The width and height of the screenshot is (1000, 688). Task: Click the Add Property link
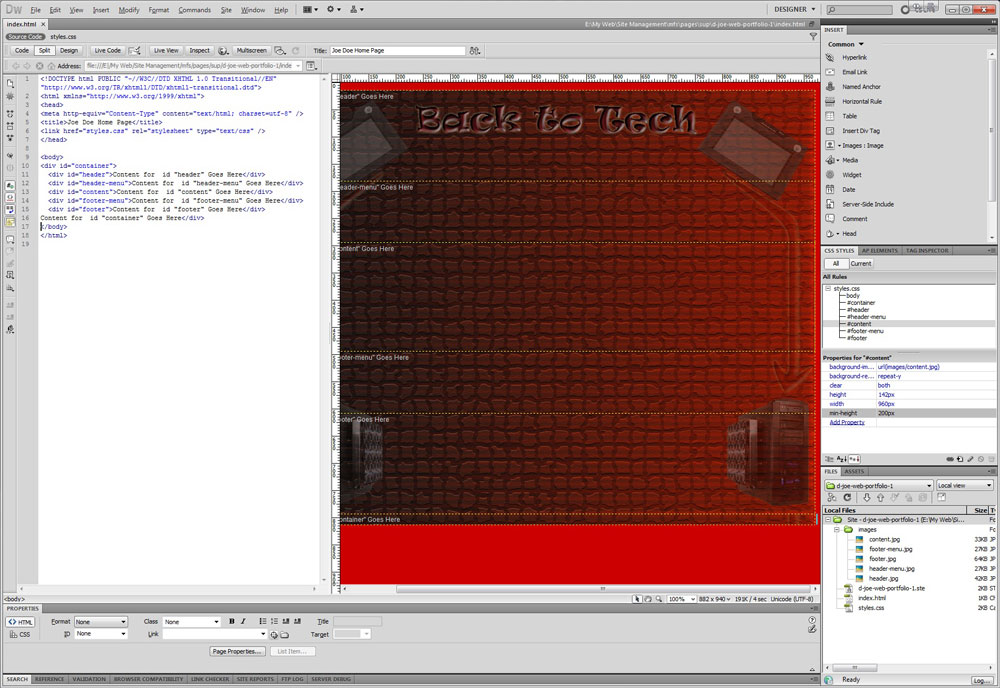coord(847,422)
